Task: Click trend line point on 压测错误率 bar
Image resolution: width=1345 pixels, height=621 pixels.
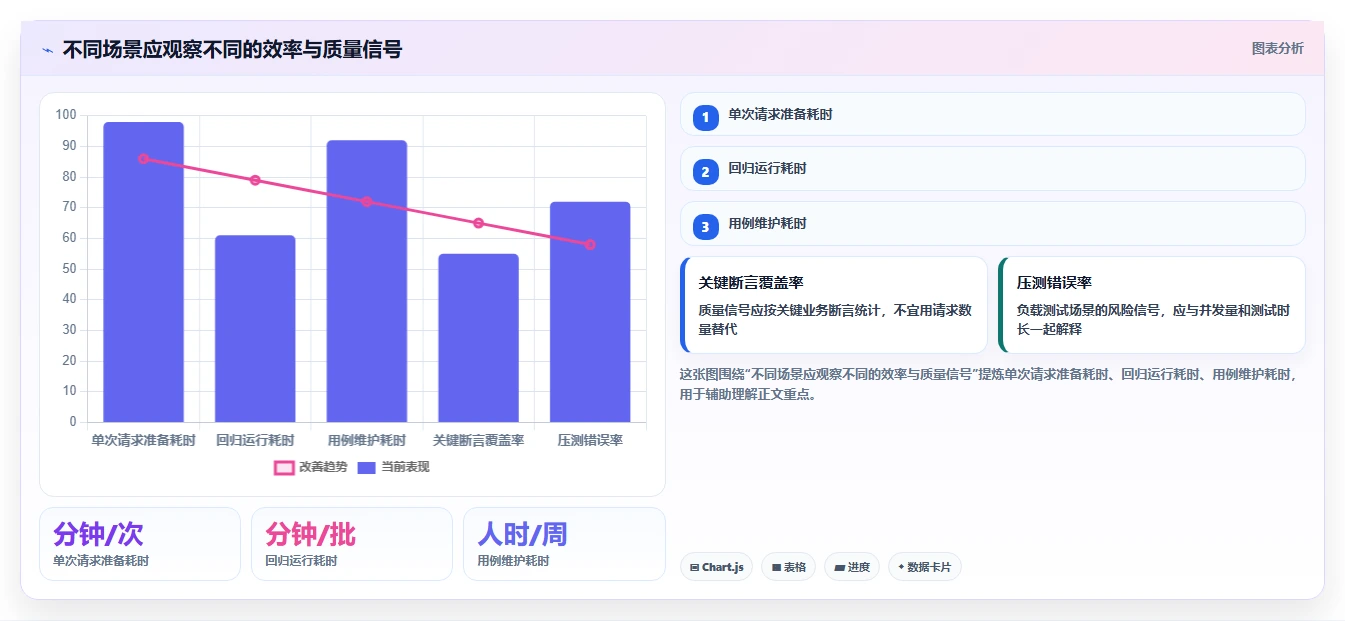Action: tap(590, 244)
